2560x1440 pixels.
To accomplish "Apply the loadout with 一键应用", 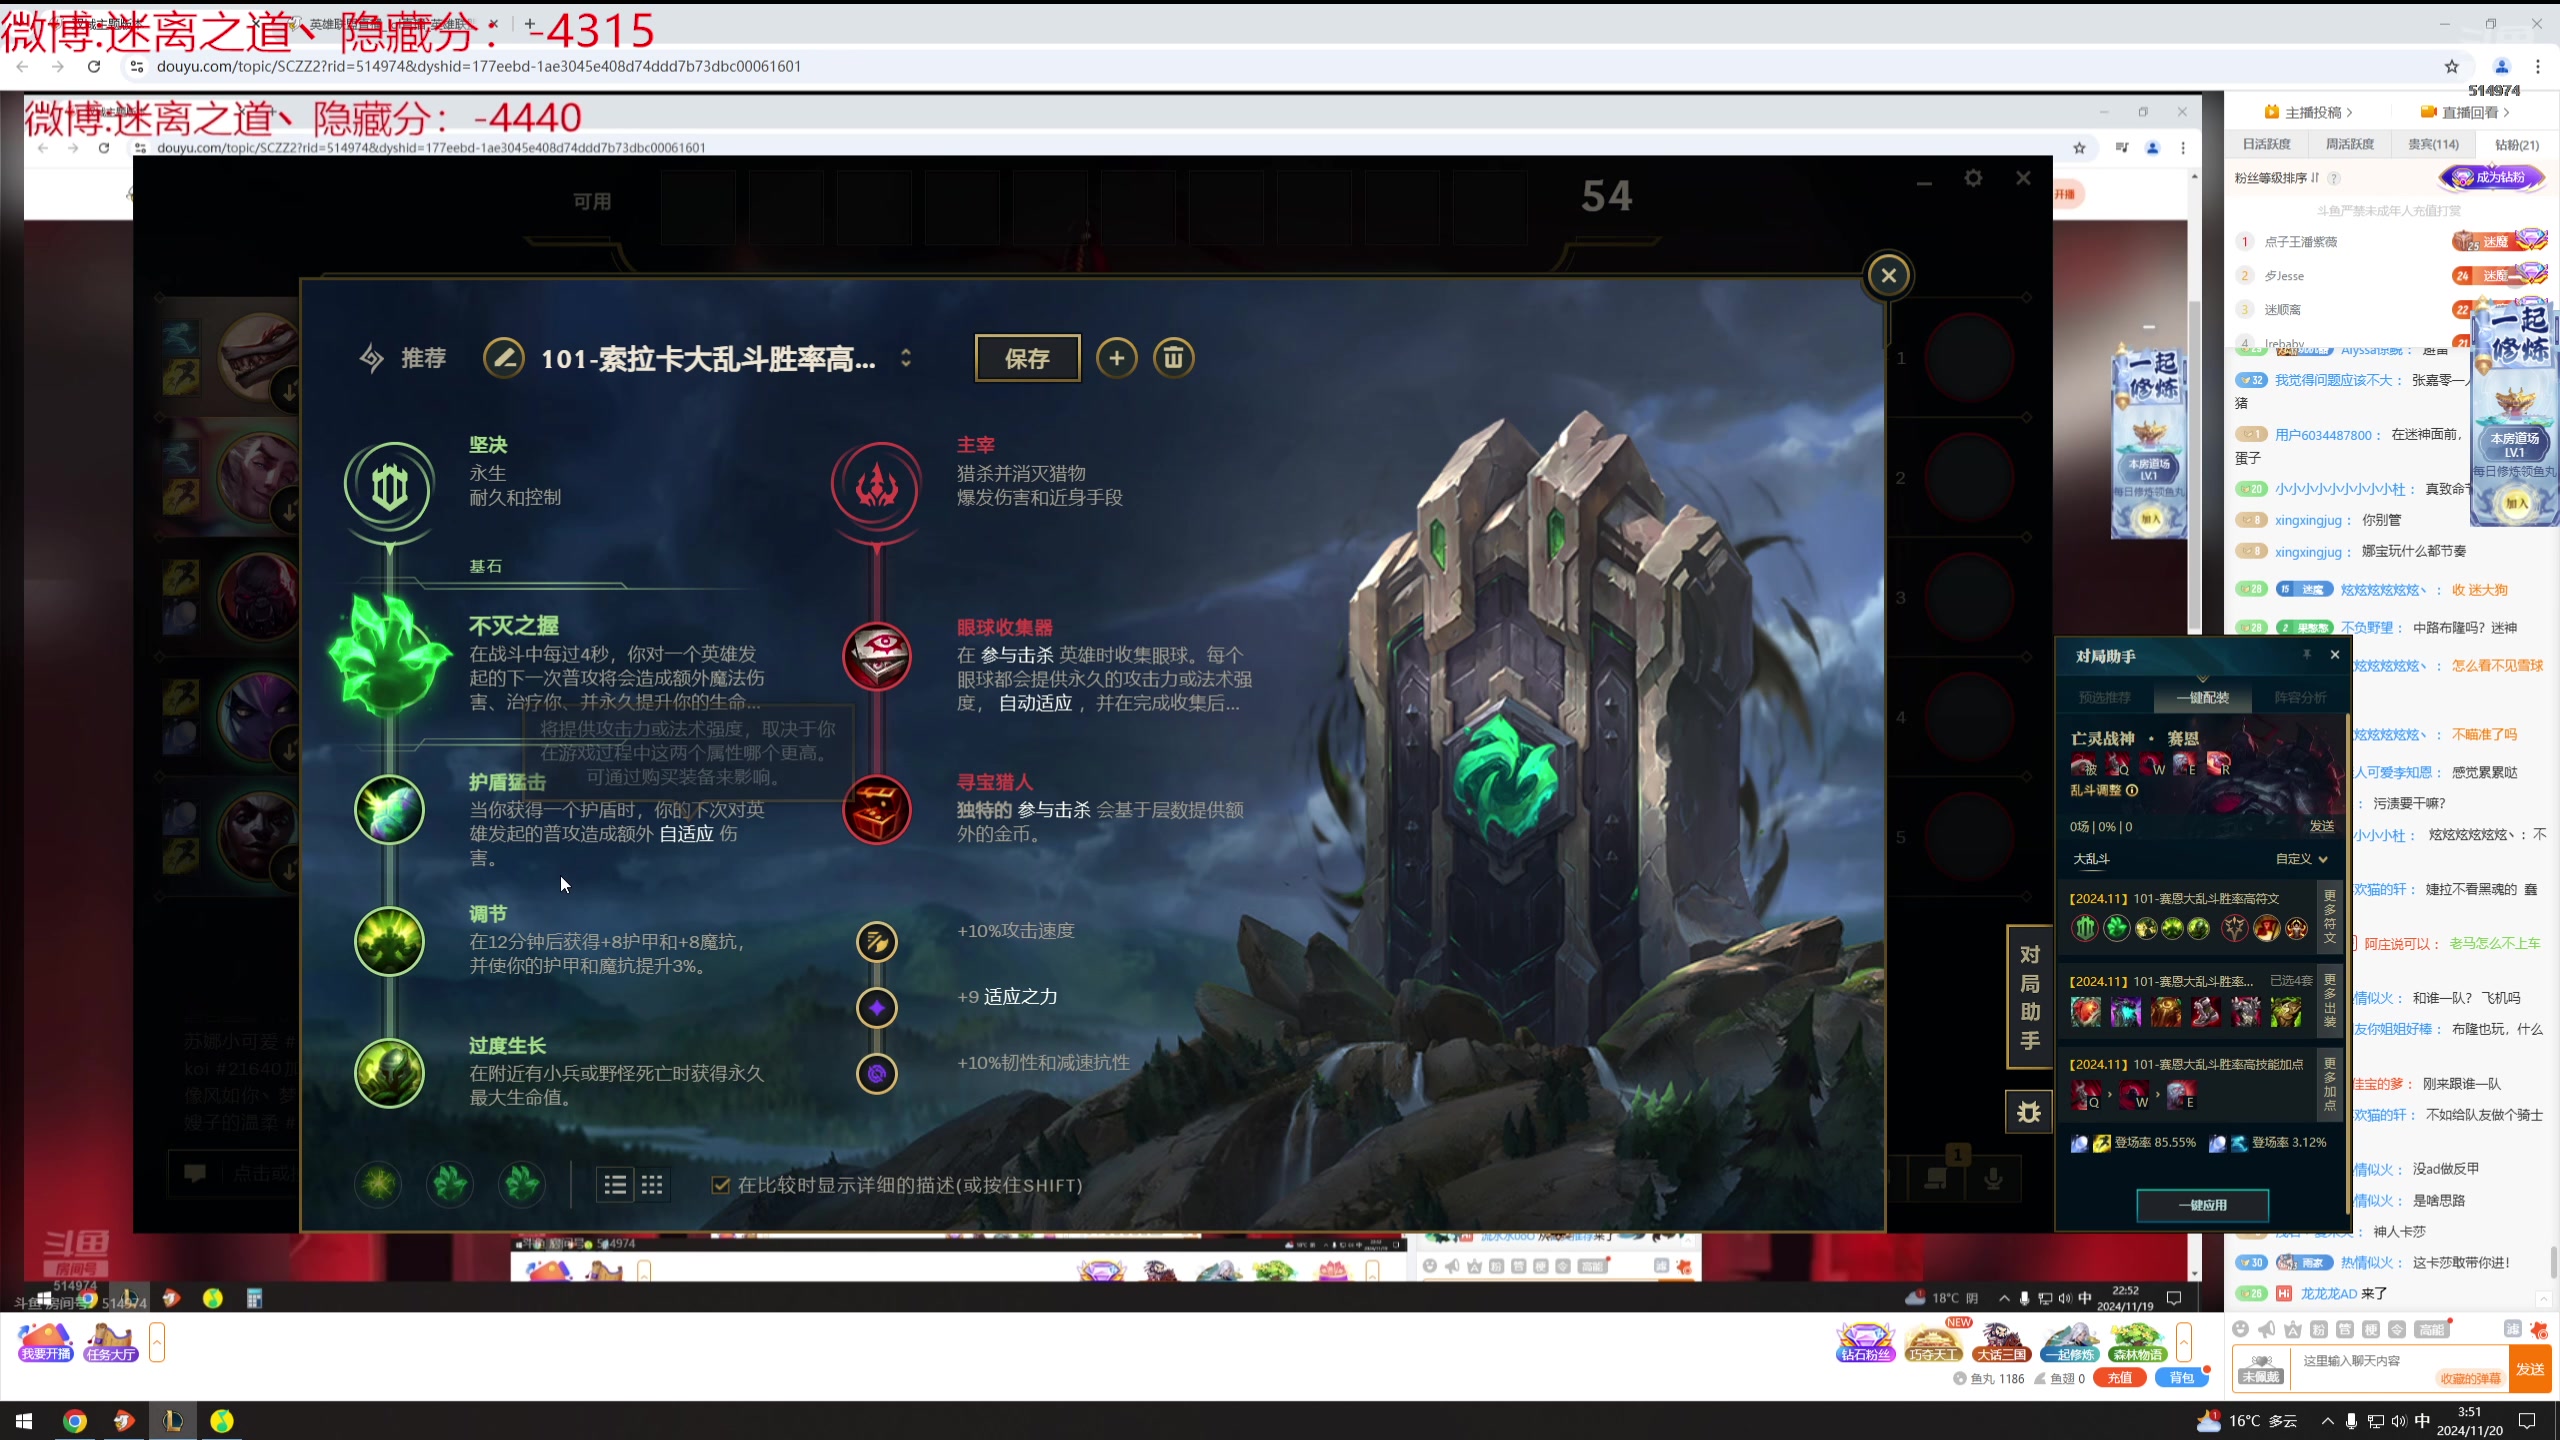I will (x=2202, y=1205).
